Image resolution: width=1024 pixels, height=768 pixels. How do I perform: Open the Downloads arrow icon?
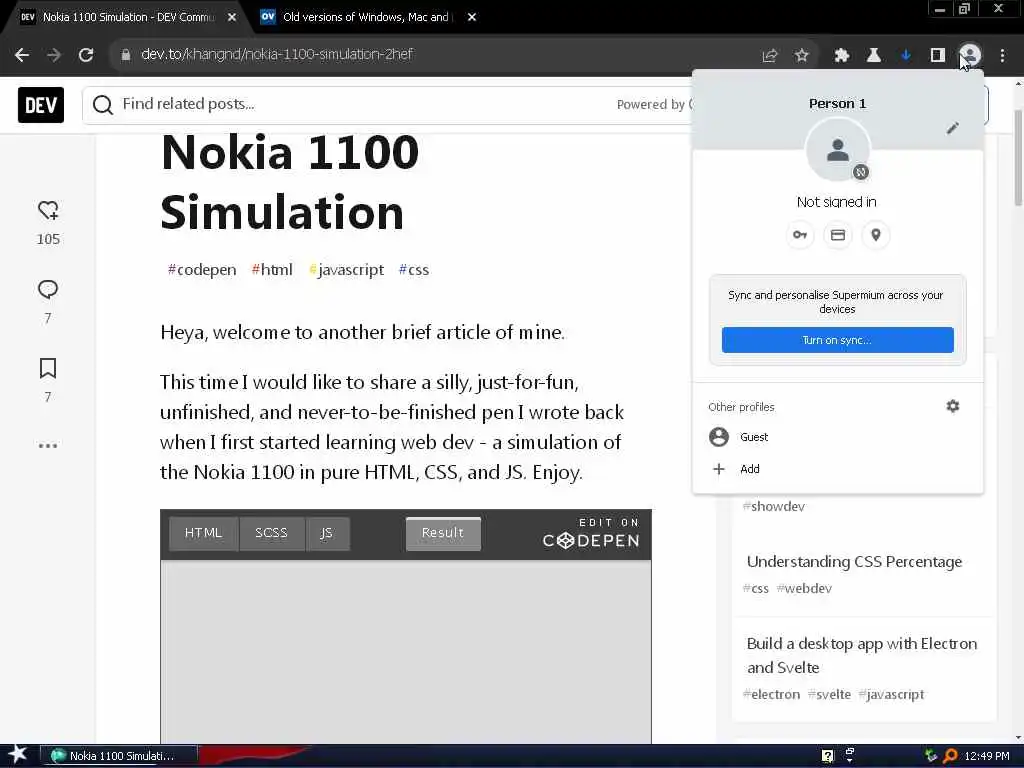(x=906, y=56)
